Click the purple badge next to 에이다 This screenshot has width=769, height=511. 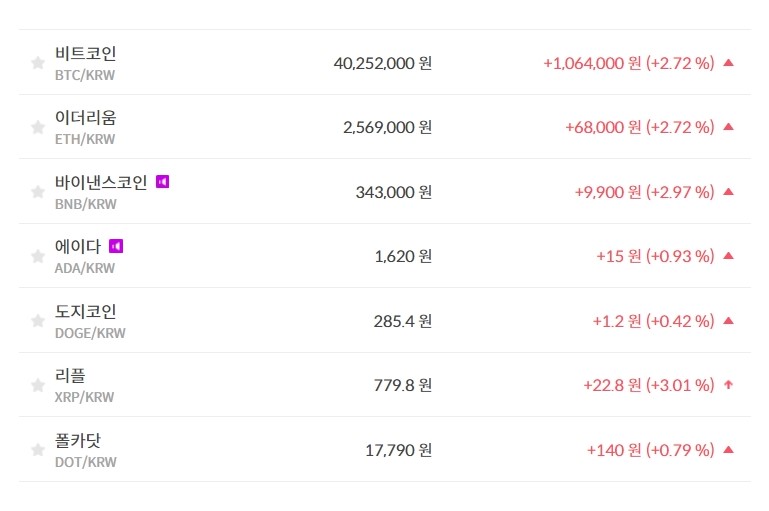(116, 246)
